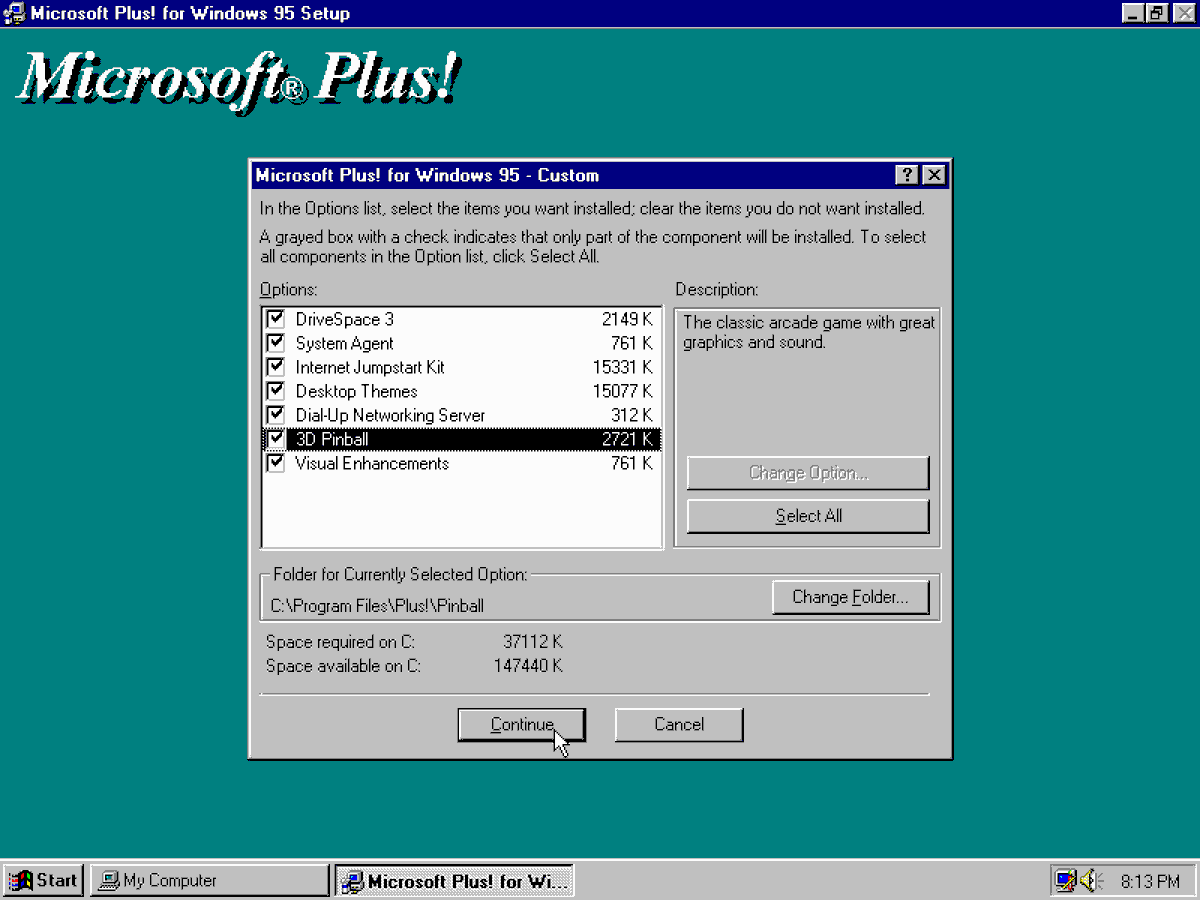
Task: Click the Change Option button
Action: (808, 473)
